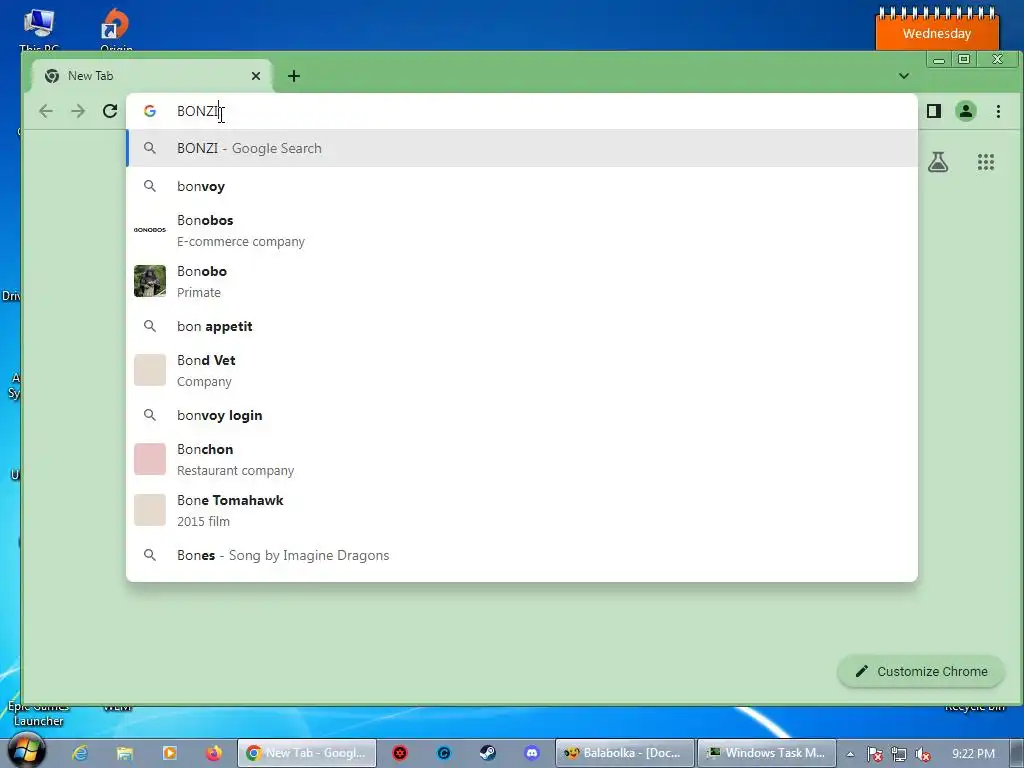Click the Bonobos logo thumbnail
This screenshot has width=1024, height=768.
point(150,230)
